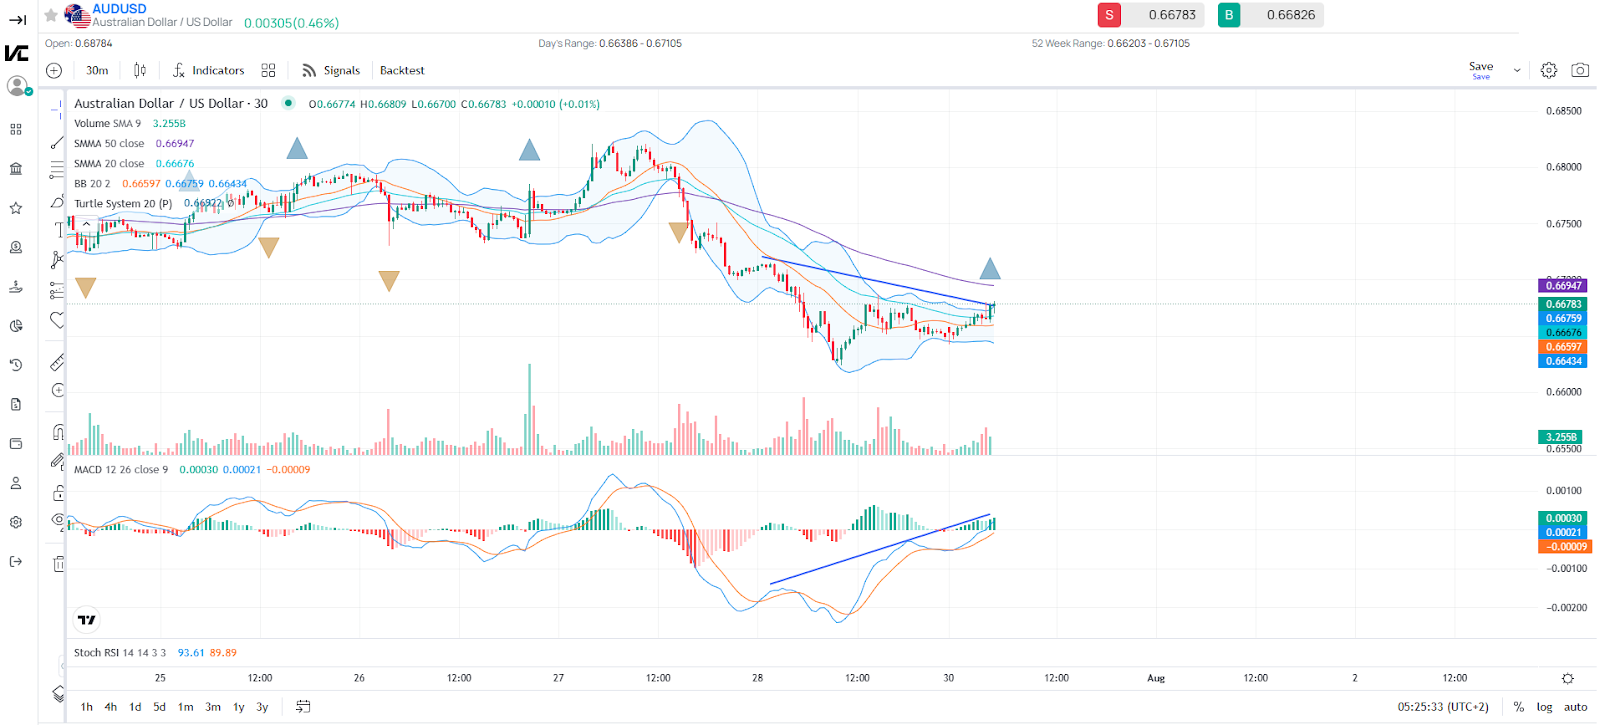The height and width of the screenshot is (725, 1600).
Task: Toggle the auto scale option
Action: [1575, 706]
